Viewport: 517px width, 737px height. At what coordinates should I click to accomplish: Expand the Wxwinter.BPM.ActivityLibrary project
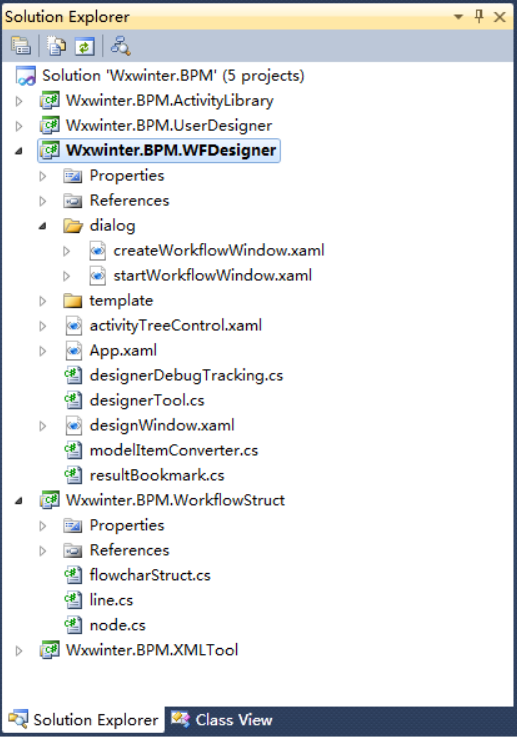(19, 101)
